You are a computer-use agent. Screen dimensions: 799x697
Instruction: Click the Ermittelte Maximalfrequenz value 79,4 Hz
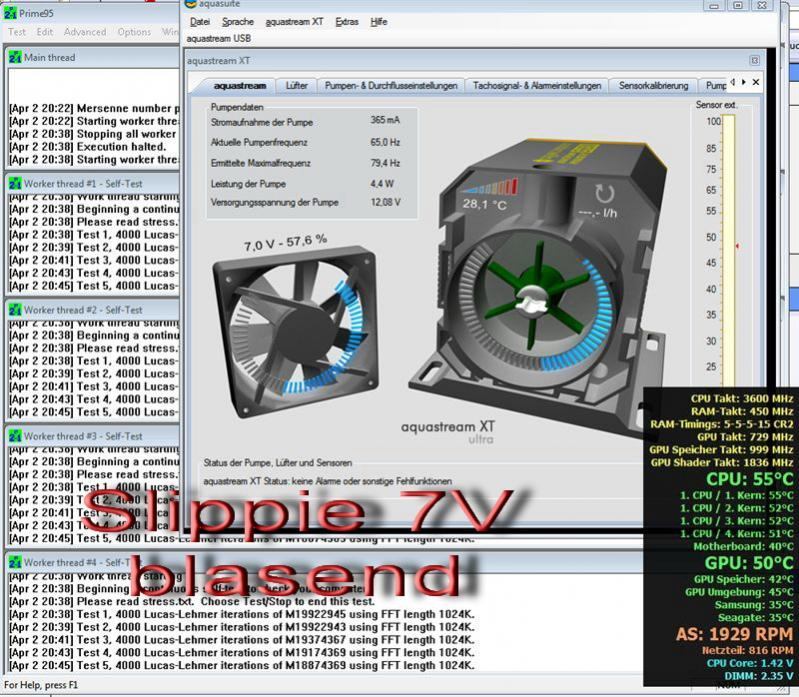pos(385,163)
